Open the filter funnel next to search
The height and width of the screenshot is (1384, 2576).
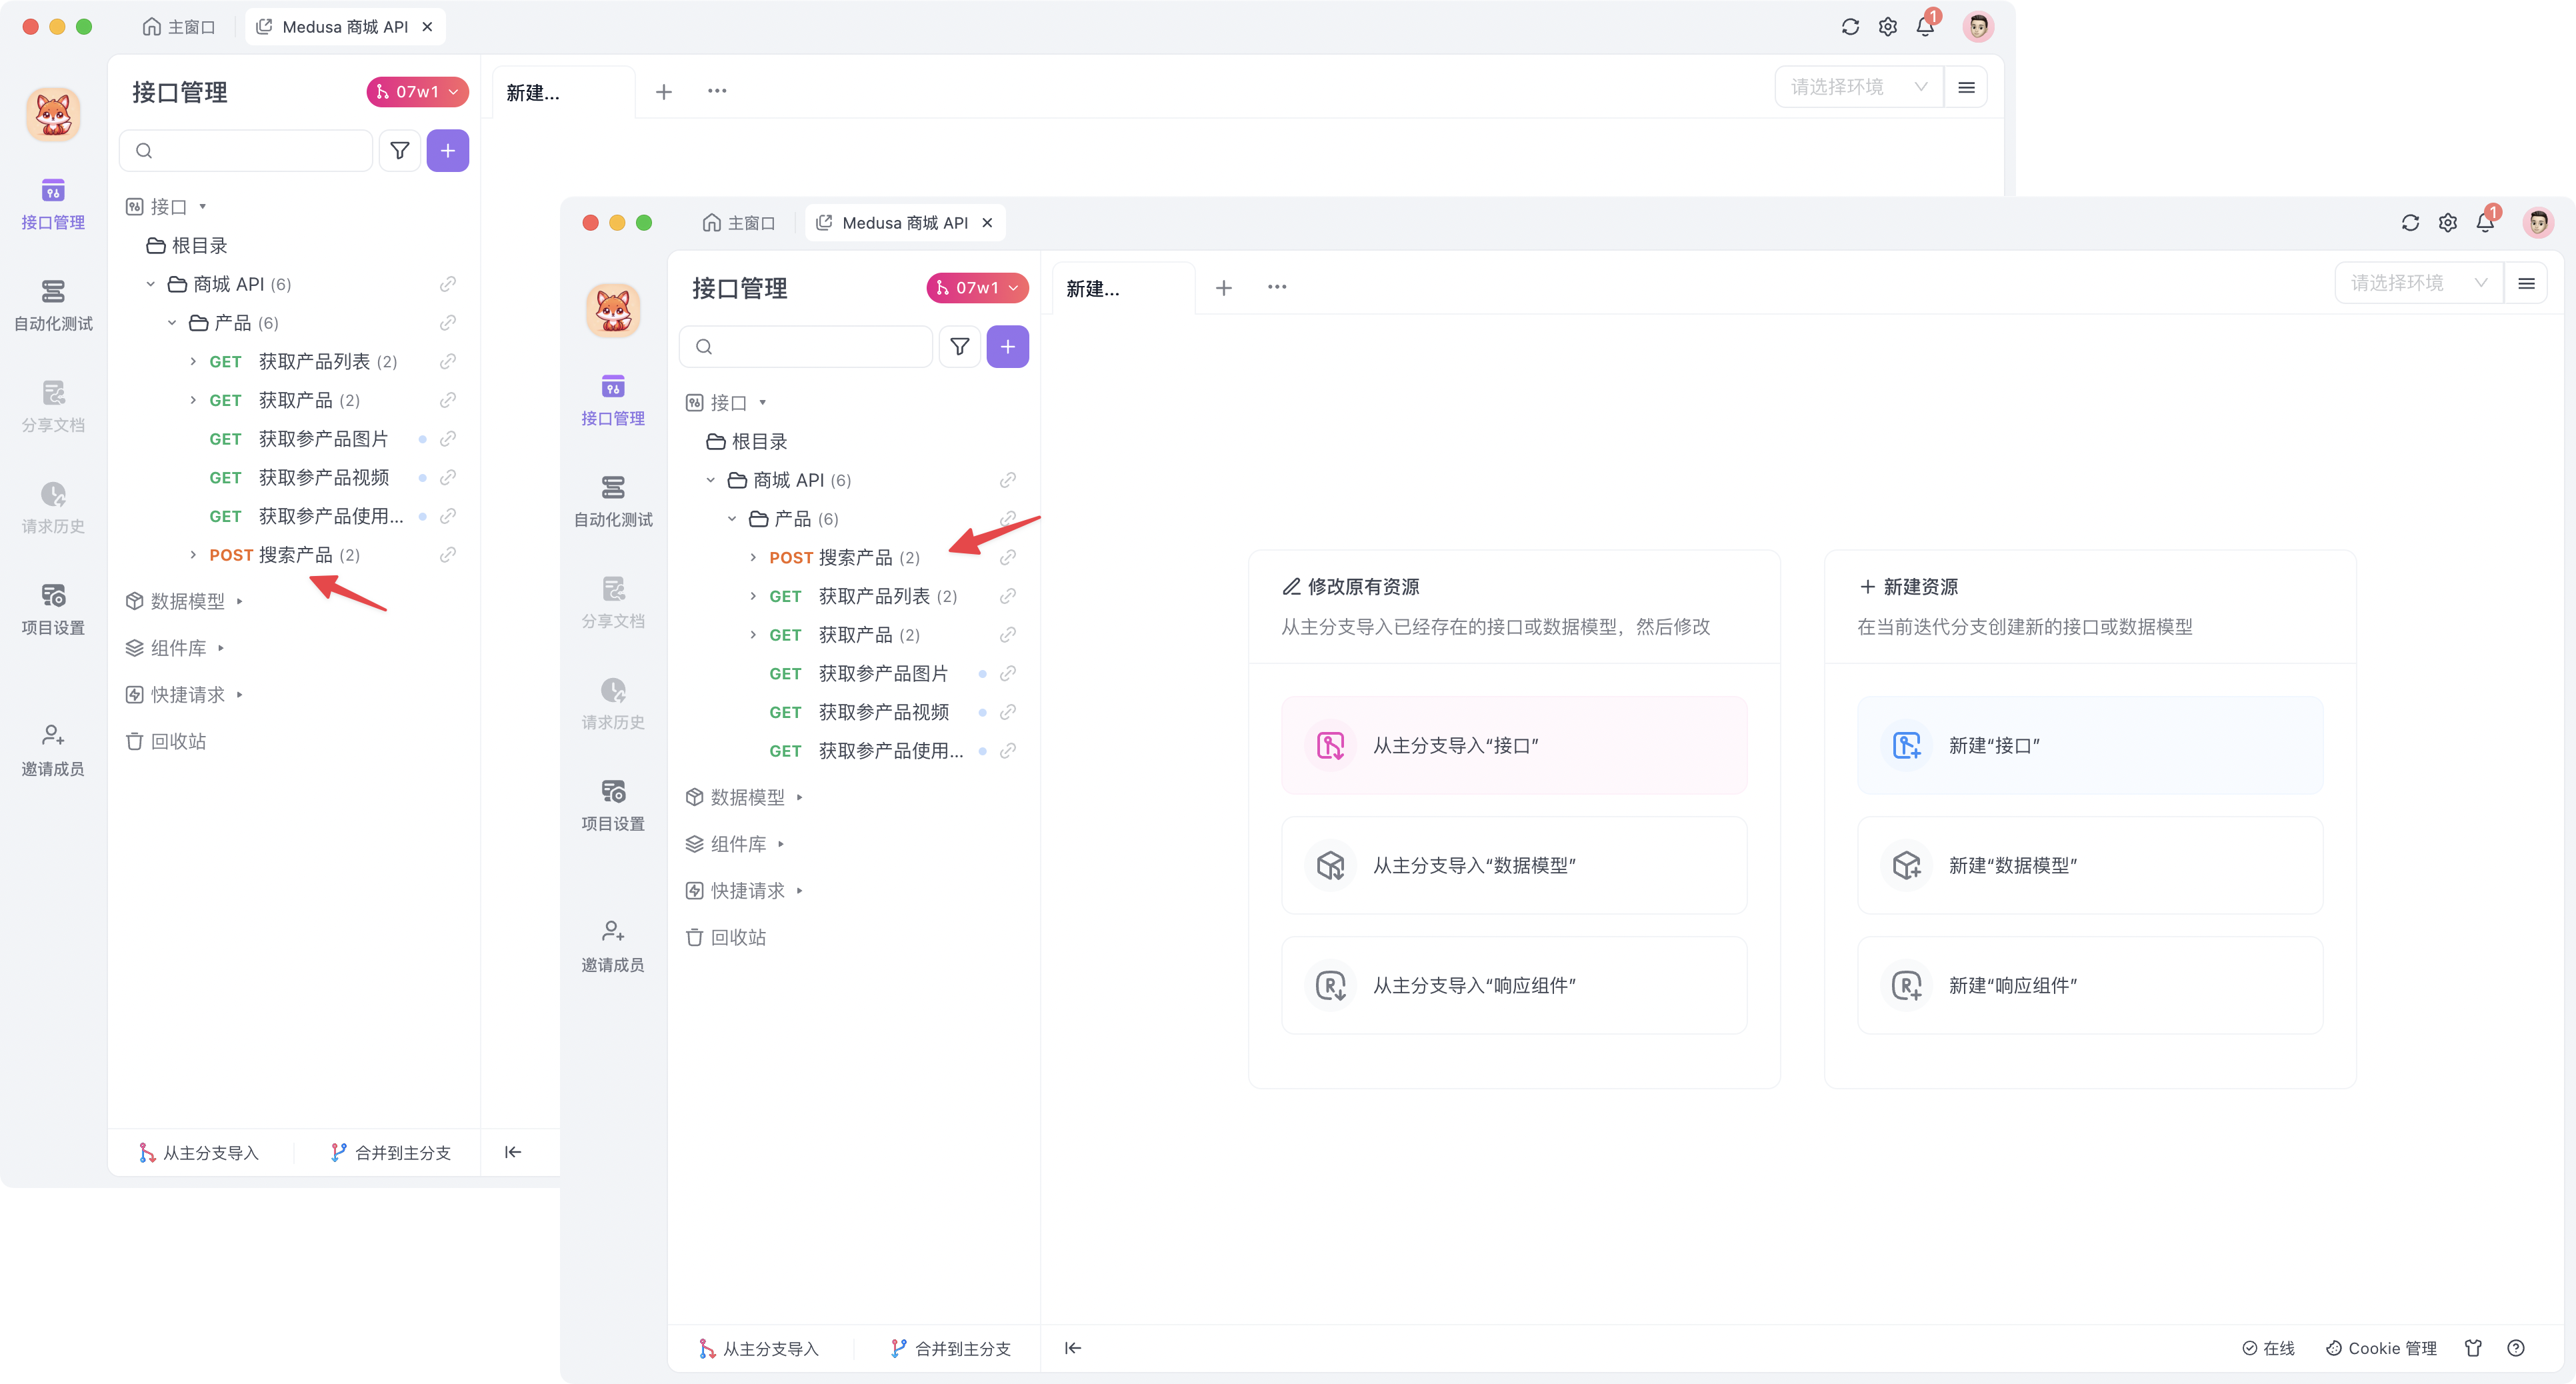[959, 346]
